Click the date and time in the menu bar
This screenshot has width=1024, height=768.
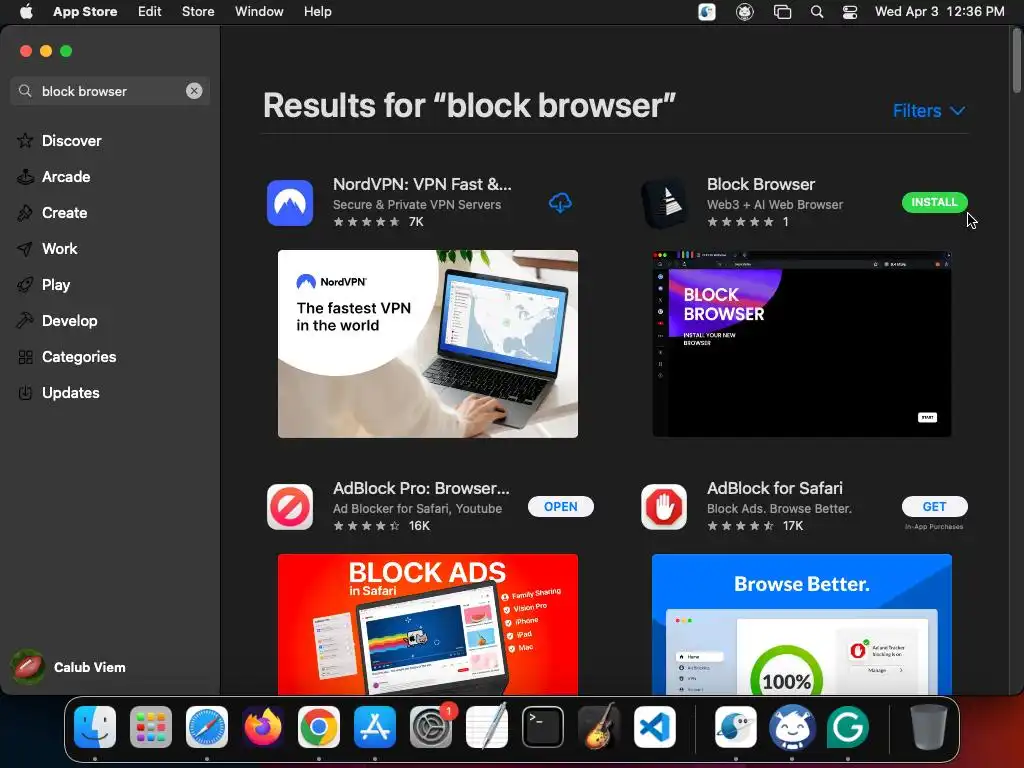[940, 12]
